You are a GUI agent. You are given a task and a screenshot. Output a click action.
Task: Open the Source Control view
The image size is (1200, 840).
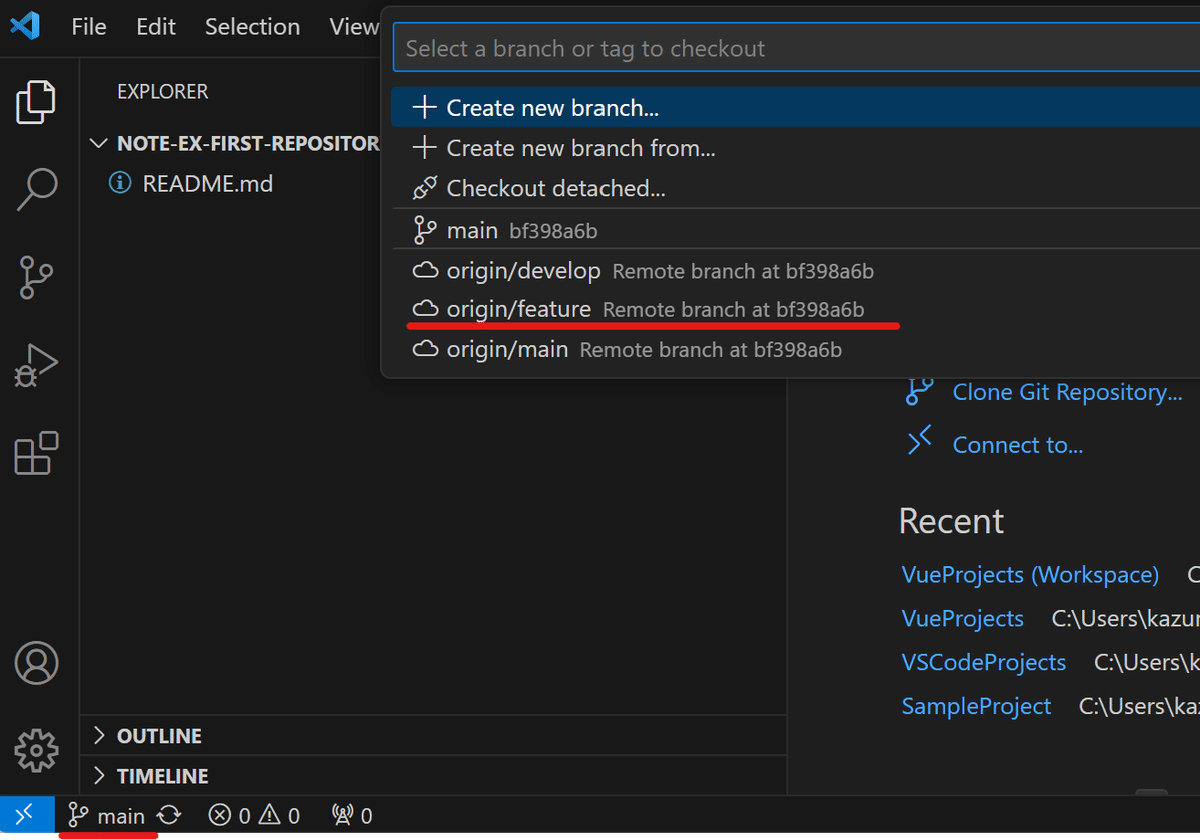[36, 277]
